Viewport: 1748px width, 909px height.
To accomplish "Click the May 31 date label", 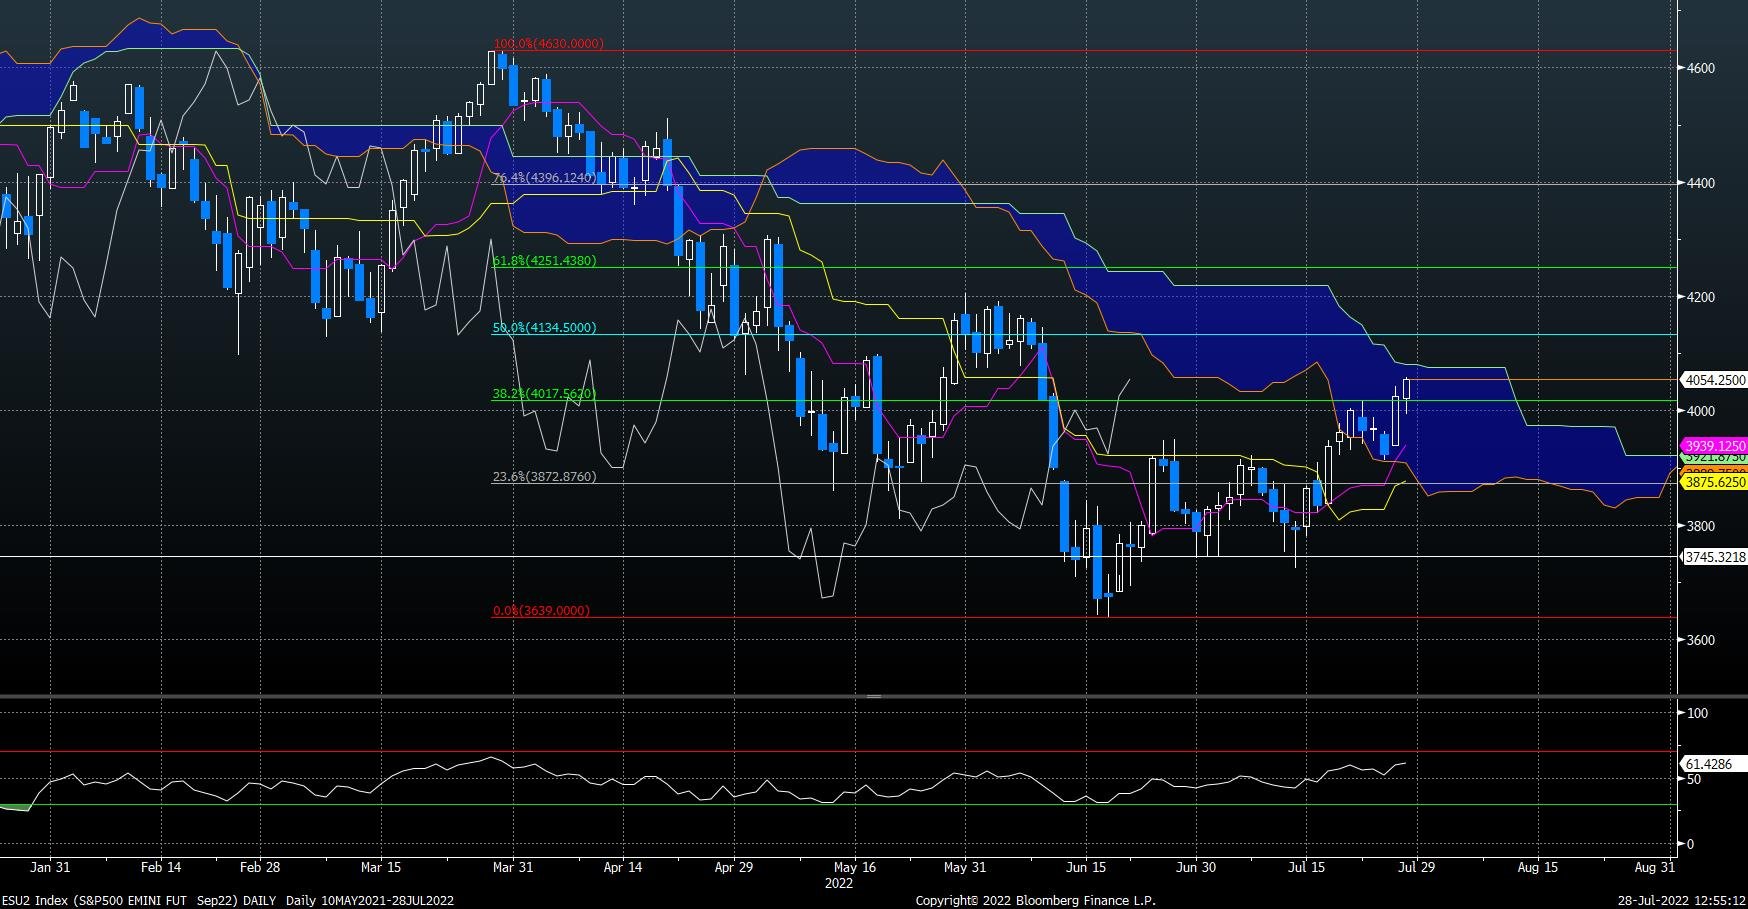I will tap(965, 868).
